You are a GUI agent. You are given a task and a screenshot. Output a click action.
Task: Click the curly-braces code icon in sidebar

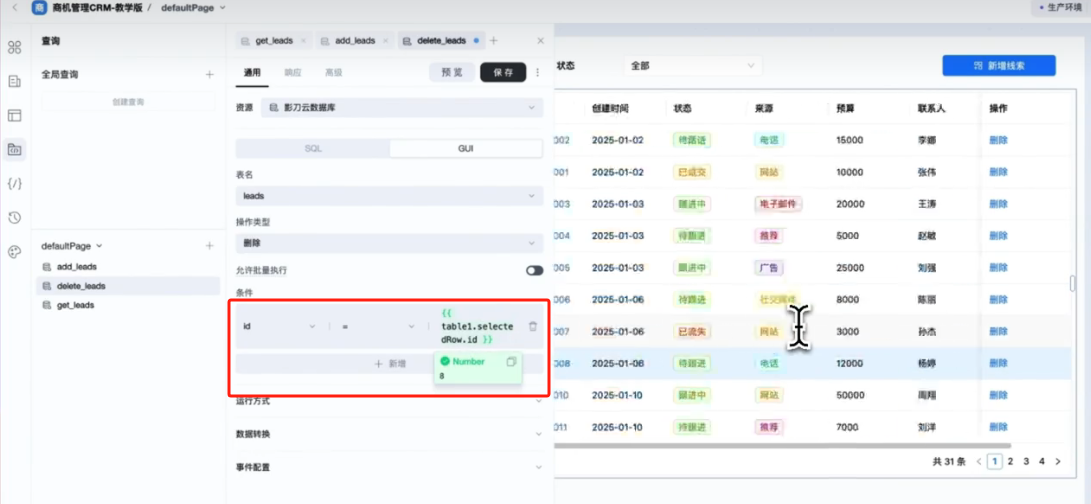click(x=14, y=183)
